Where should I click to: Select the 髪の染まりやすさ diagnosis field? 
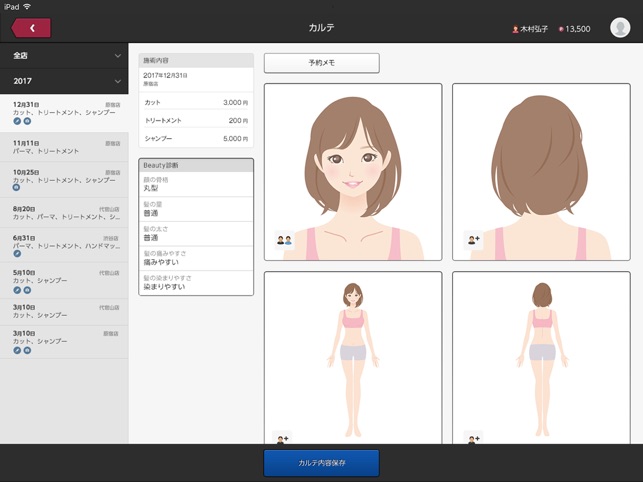pos(196,282)
